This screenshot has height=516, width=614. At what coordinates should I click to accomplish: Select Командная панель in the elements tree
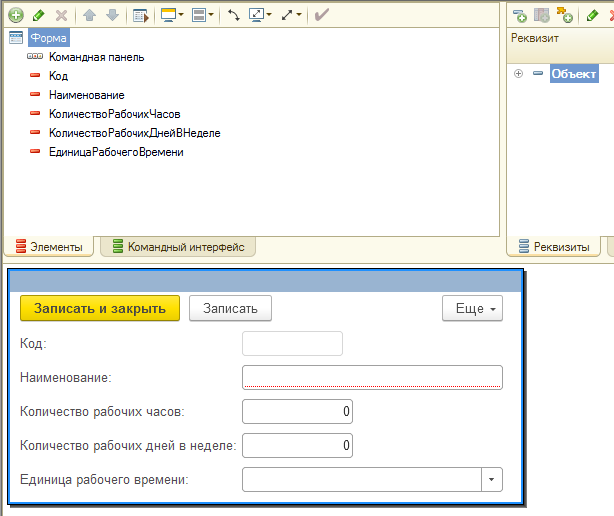[96, 57]
